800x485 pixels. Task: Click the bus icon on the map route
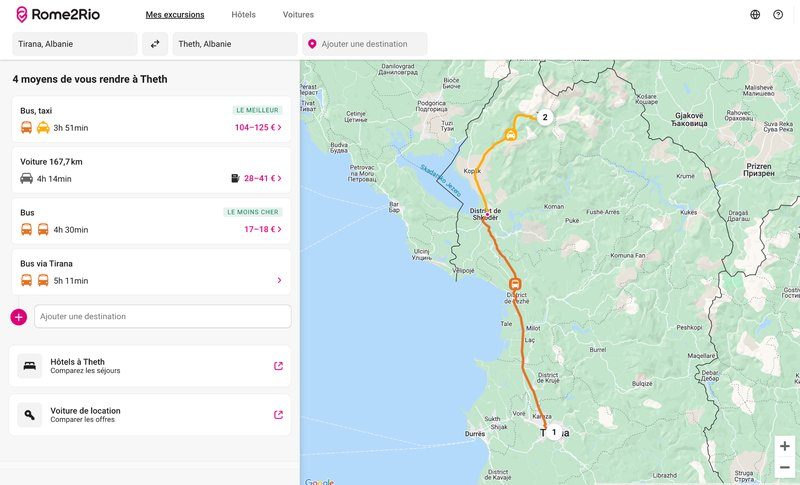[515, 284]
